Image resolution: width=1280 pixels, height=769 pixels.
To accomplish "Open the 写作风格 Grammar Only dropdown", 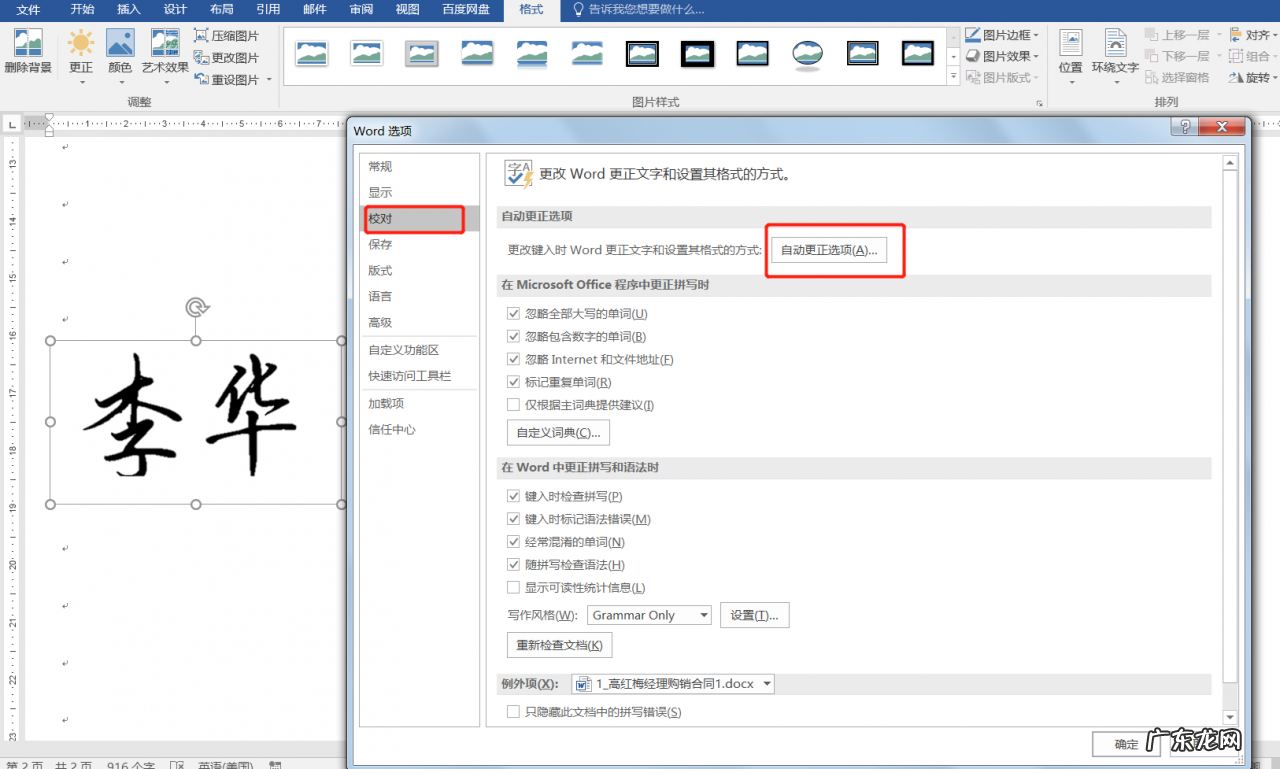I will click(703, 615).
